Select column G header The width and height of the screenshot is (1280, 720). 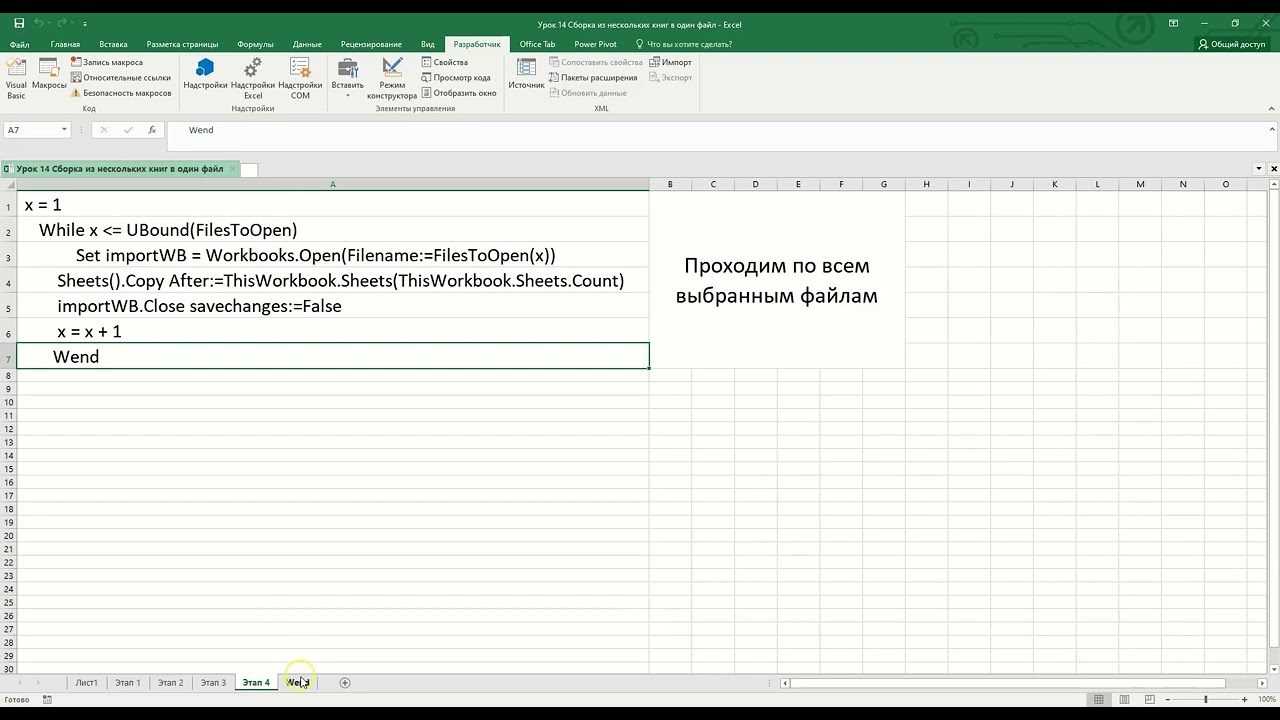click(x=884, y=184)
